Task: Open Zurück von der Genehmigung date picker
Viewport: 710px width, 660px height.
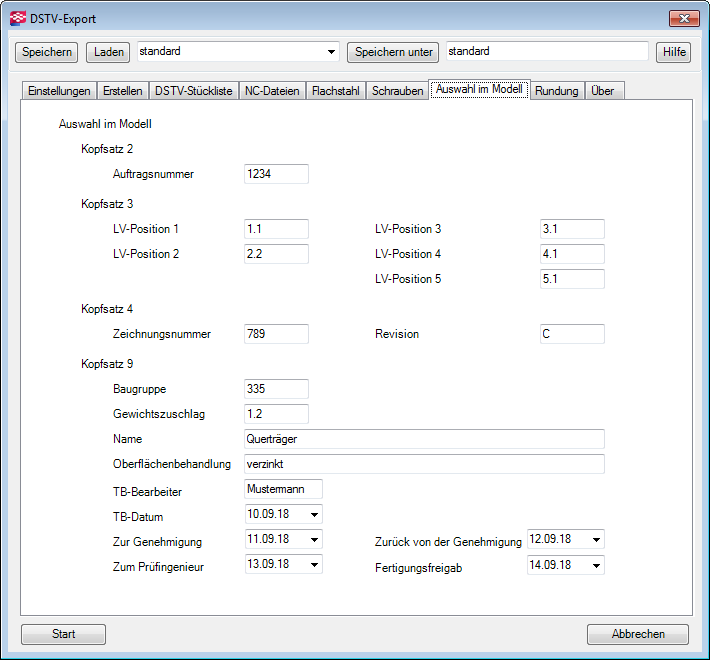Action: pyautogui.click(x=597, y=539)
